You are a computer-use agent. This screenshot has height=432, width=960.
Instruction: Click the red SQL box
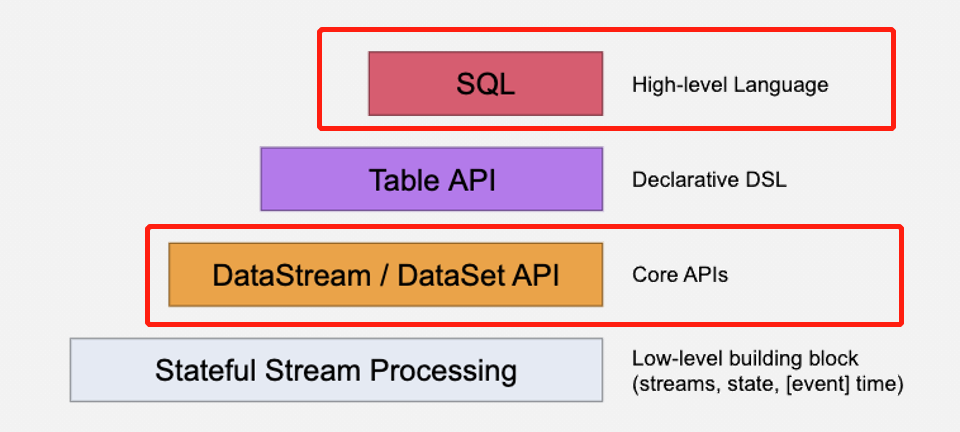click(x=485, y=84)
